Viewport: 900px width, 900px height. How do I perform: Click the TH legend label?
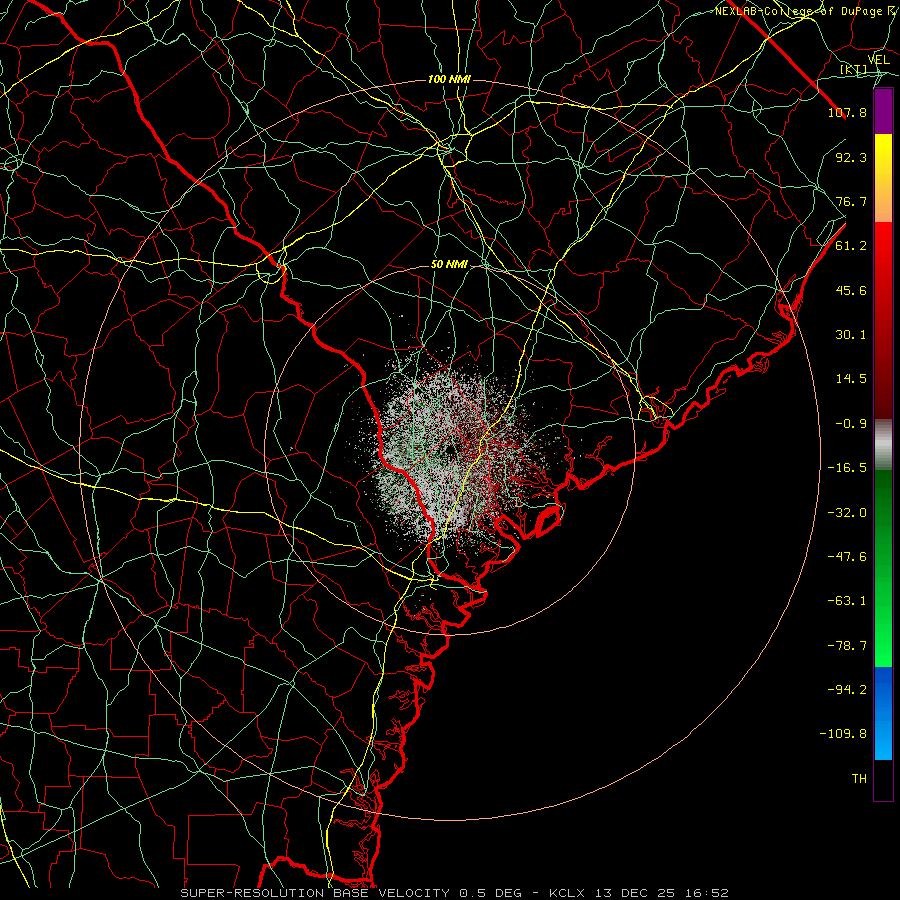point(859,779)
